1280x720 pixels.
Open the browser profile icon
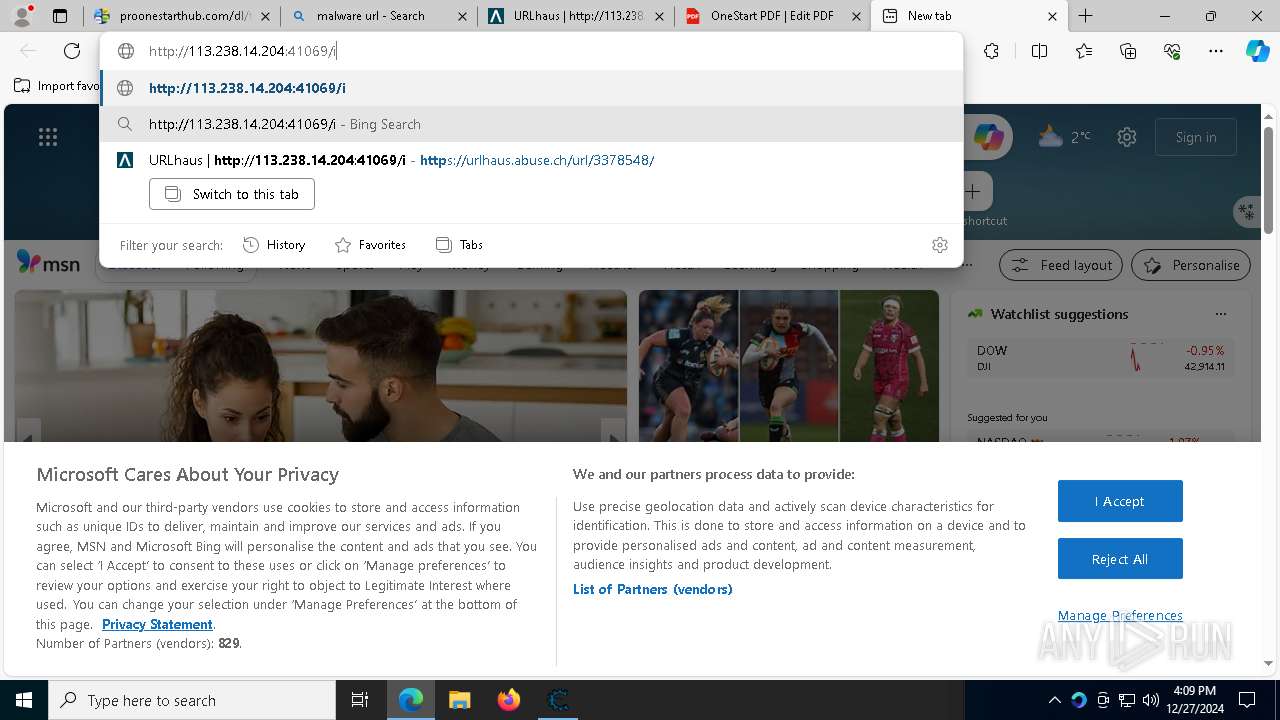point(22,15)
